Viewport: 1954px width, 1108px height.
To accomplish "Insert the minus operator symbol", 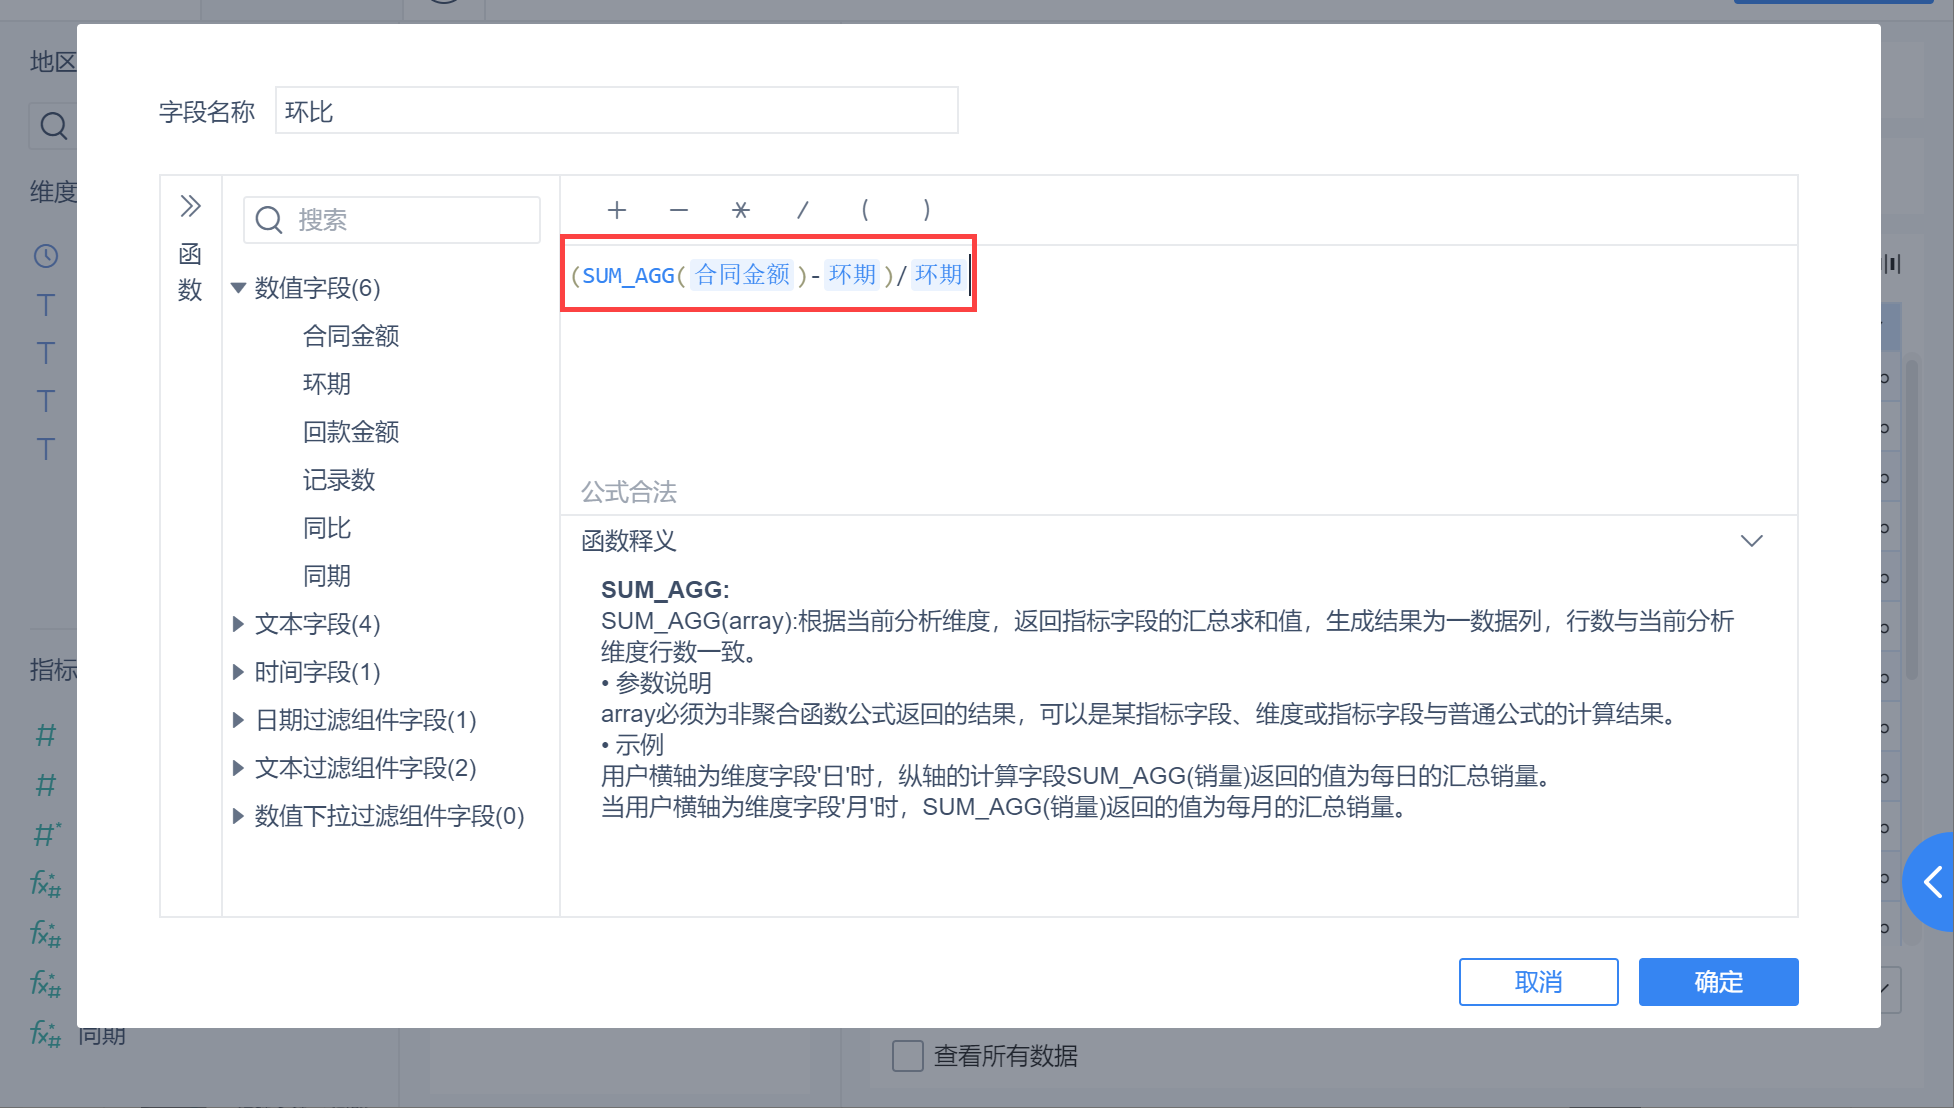I will point(678,210).
